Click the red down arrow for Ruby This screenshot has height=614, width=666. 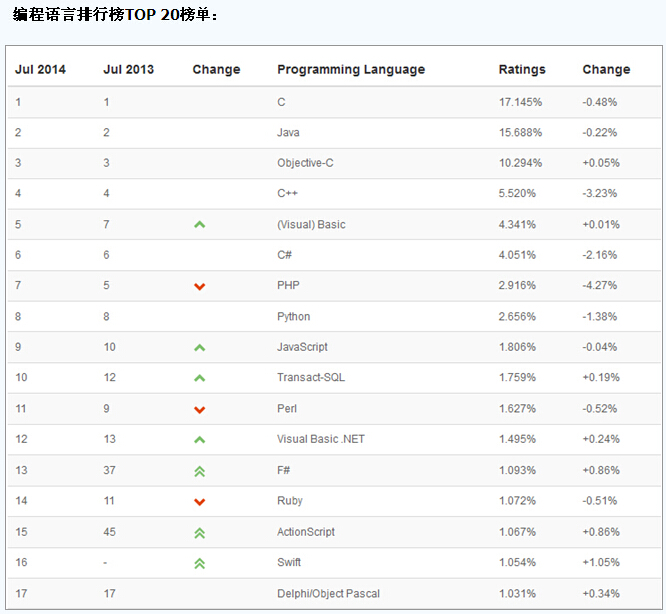point(199,502)
